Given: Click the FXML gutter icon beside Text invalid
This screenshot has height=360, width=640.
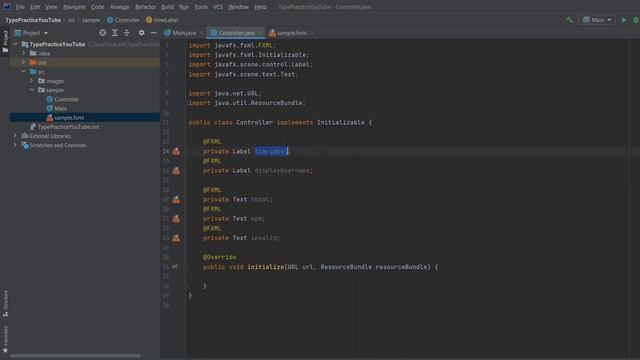Looking at the screenshot, I should click(x=176, y=238).
